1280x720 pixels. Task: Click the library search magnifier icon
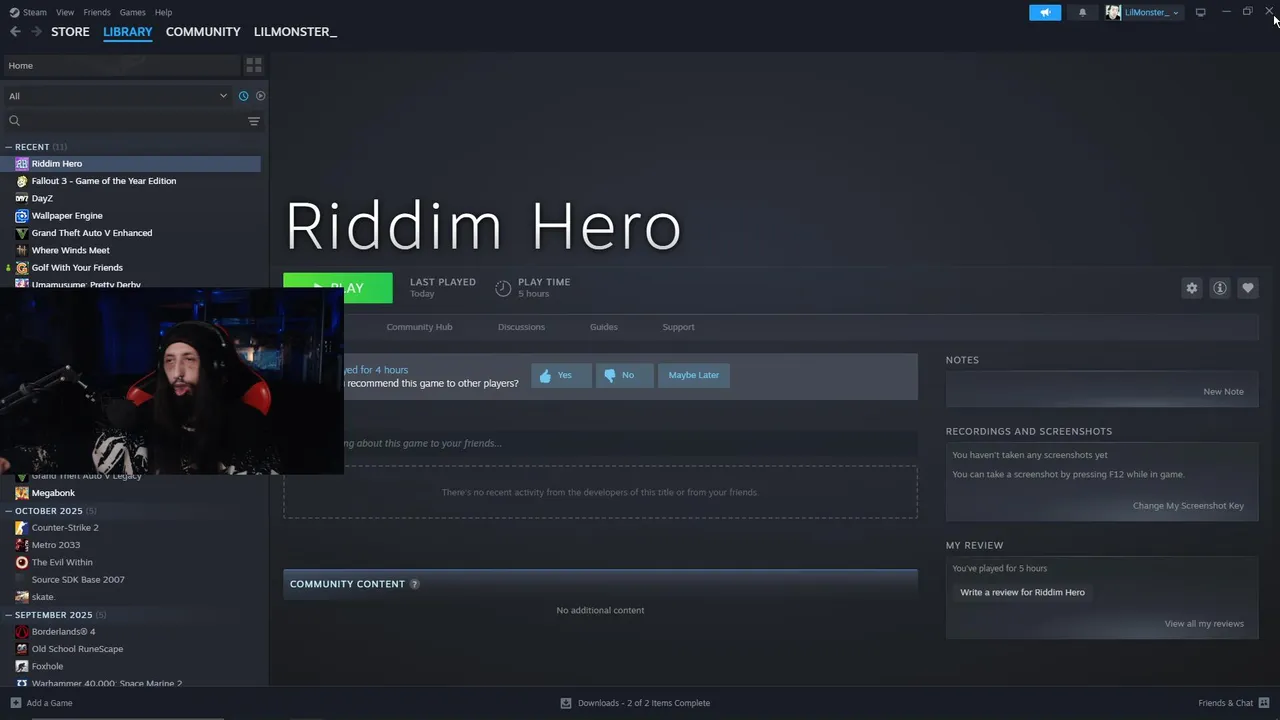pos(14,121)
